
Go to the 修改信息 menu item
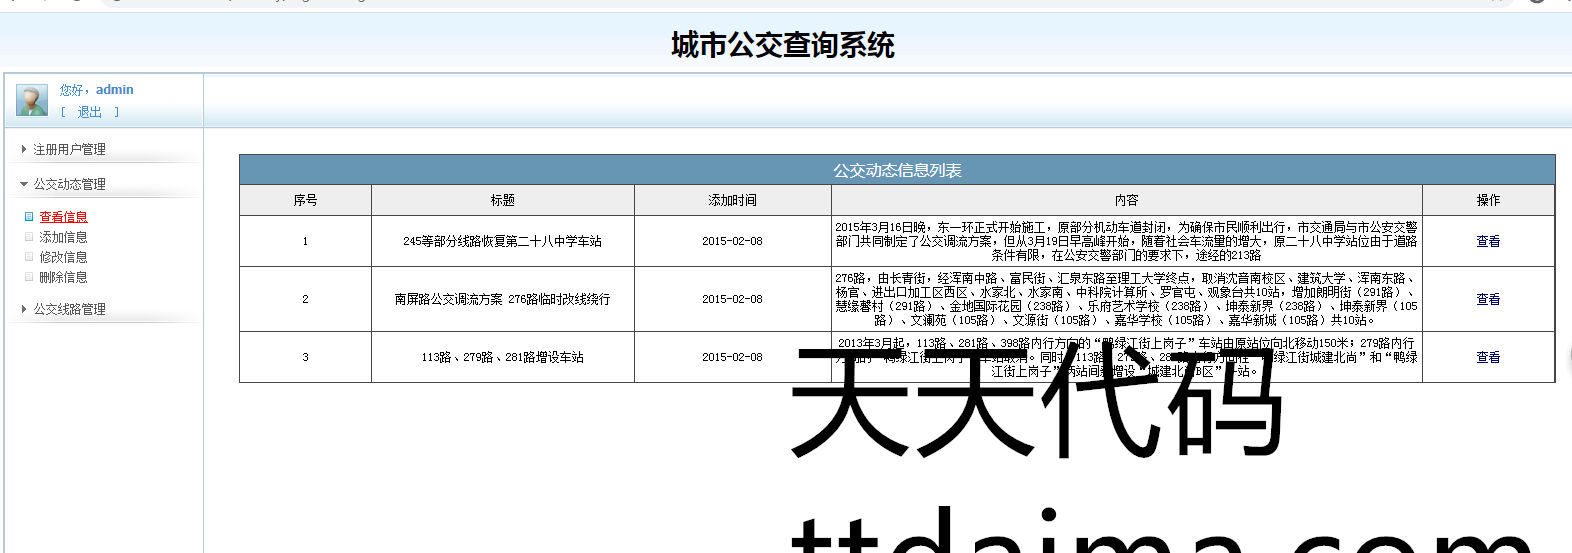(63, 257)
